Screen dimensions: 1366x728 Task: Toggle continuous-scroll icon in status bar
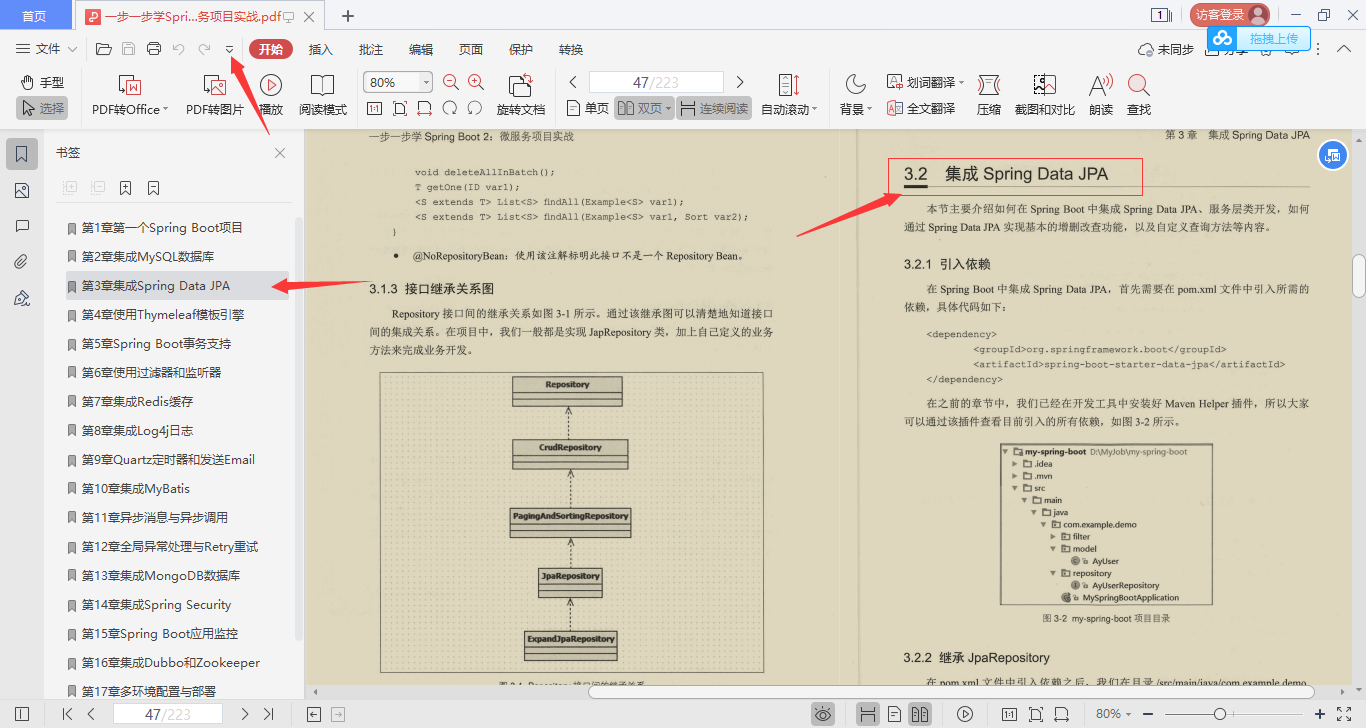click(x=868, y=714)
